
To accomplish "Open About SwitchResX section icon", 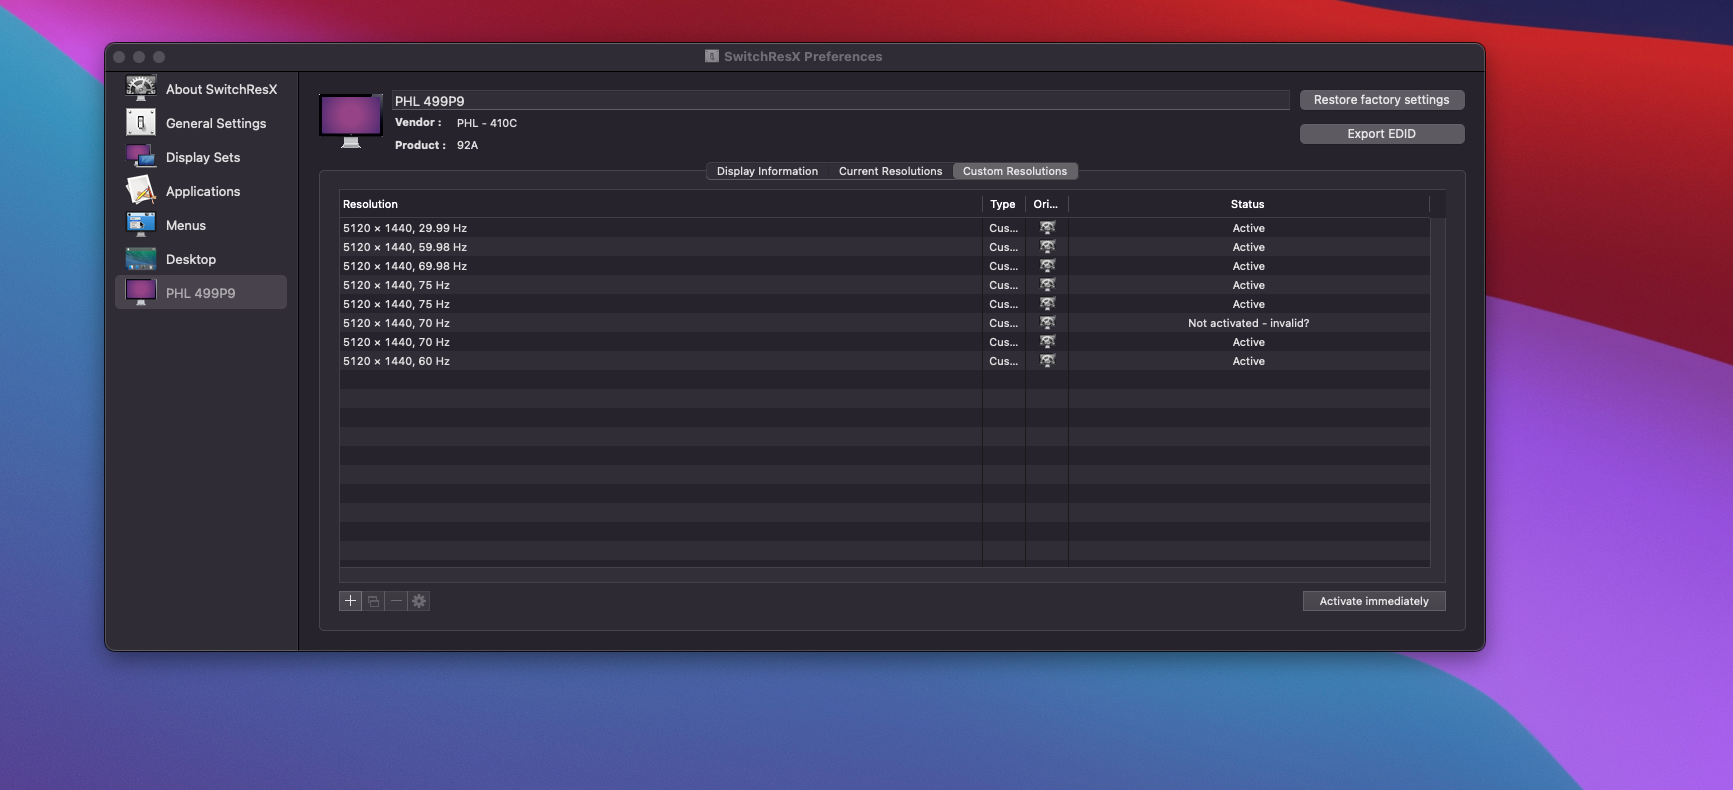I will (x=140, y=89).
